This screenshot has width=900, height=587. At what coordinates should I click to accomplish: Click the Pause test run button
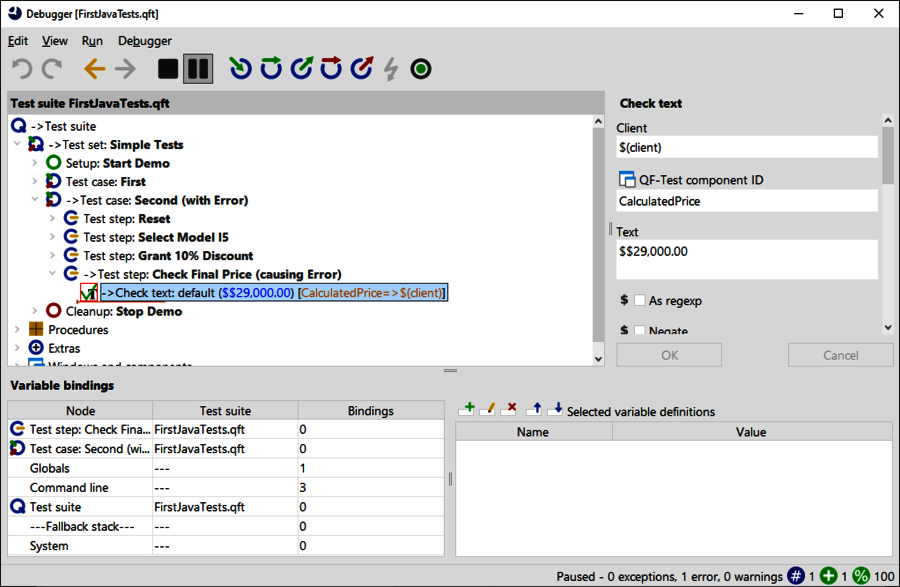[x=198, y=69]
